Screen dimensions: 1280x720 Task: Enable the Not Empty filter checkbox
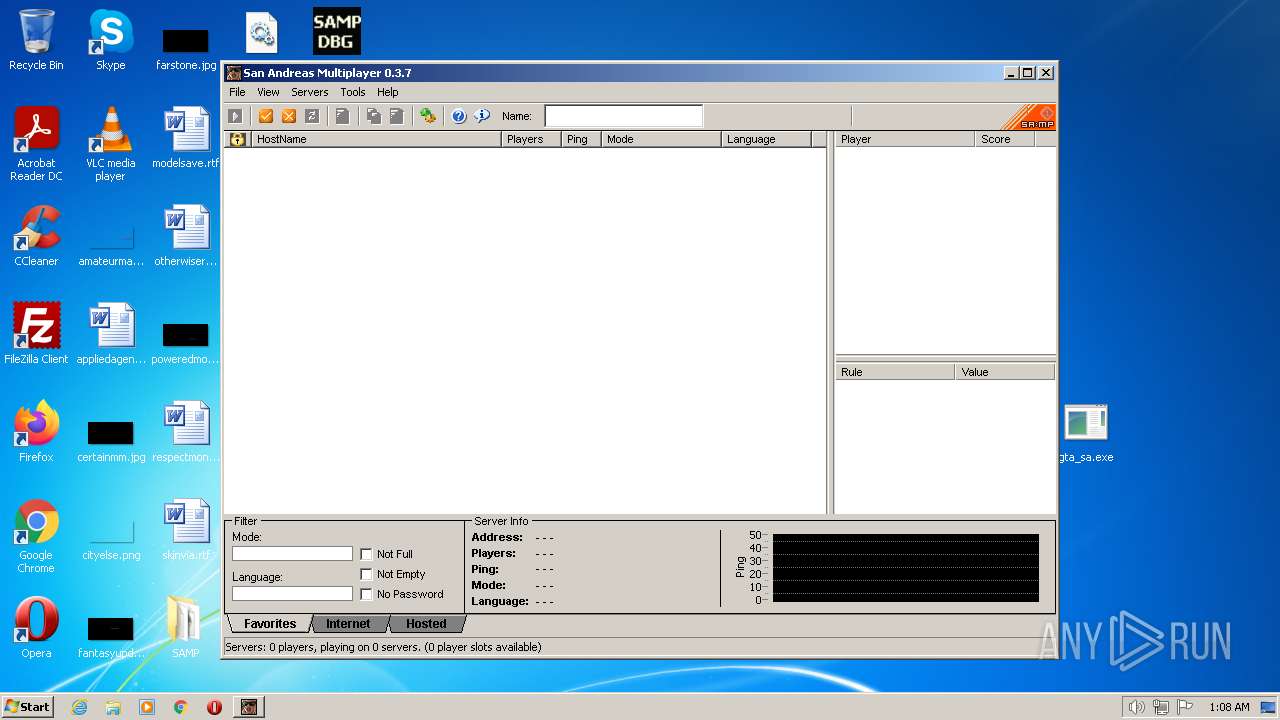366,574
